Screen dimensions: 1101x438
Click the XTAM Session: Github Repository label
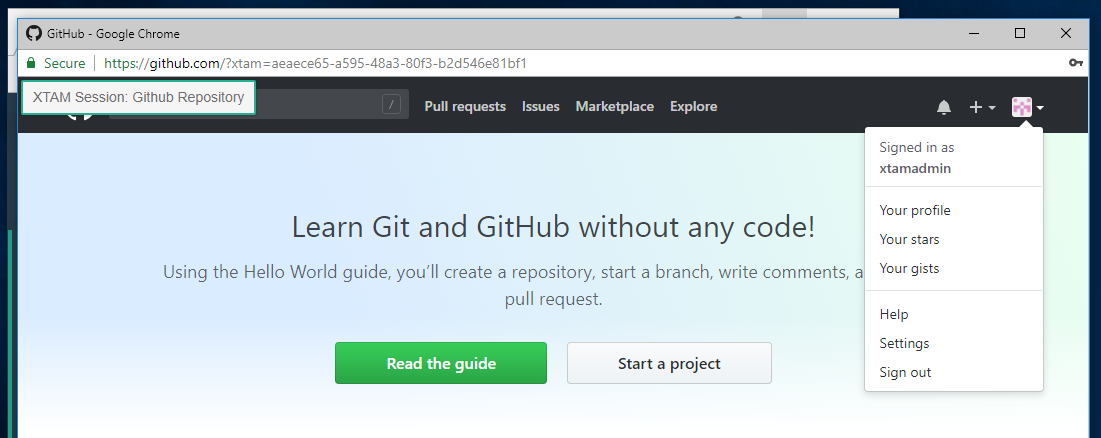139,98
